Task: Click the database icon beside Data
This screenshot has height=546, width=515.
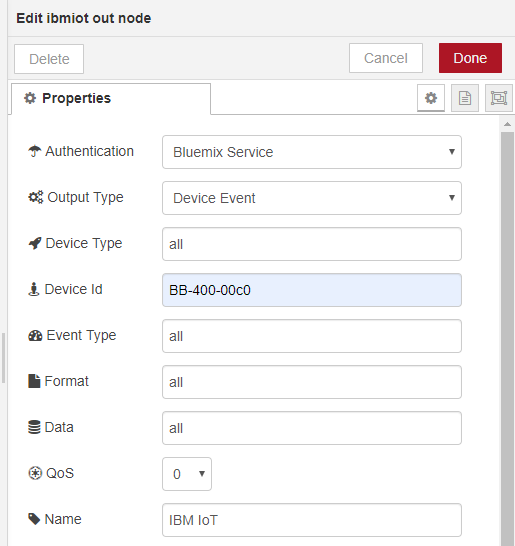Action: coord(34,427)
